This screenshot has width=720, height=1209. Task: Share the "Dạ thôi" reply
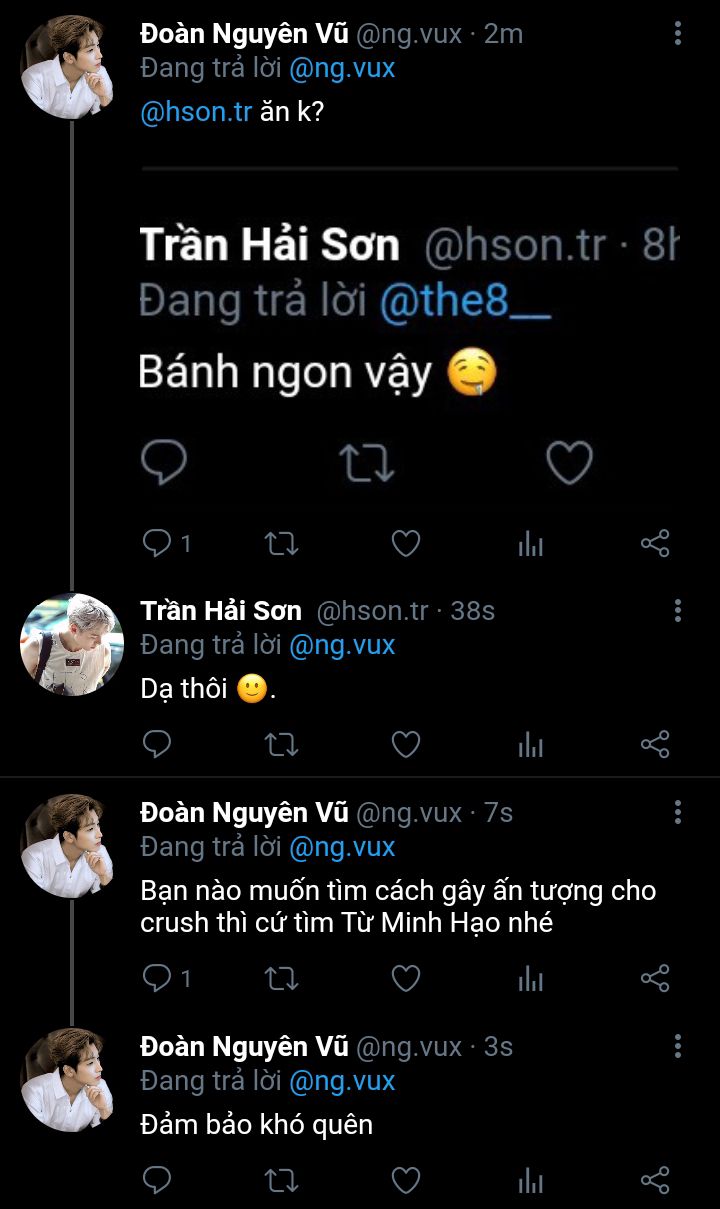[x=655, y=744]
